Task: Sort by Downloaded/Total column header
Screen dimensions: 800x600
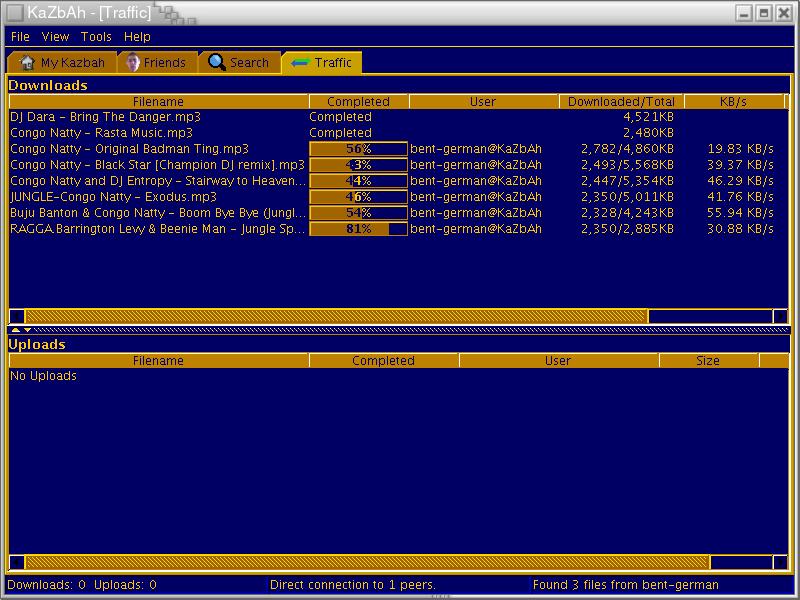Action: tap(621, 102)
